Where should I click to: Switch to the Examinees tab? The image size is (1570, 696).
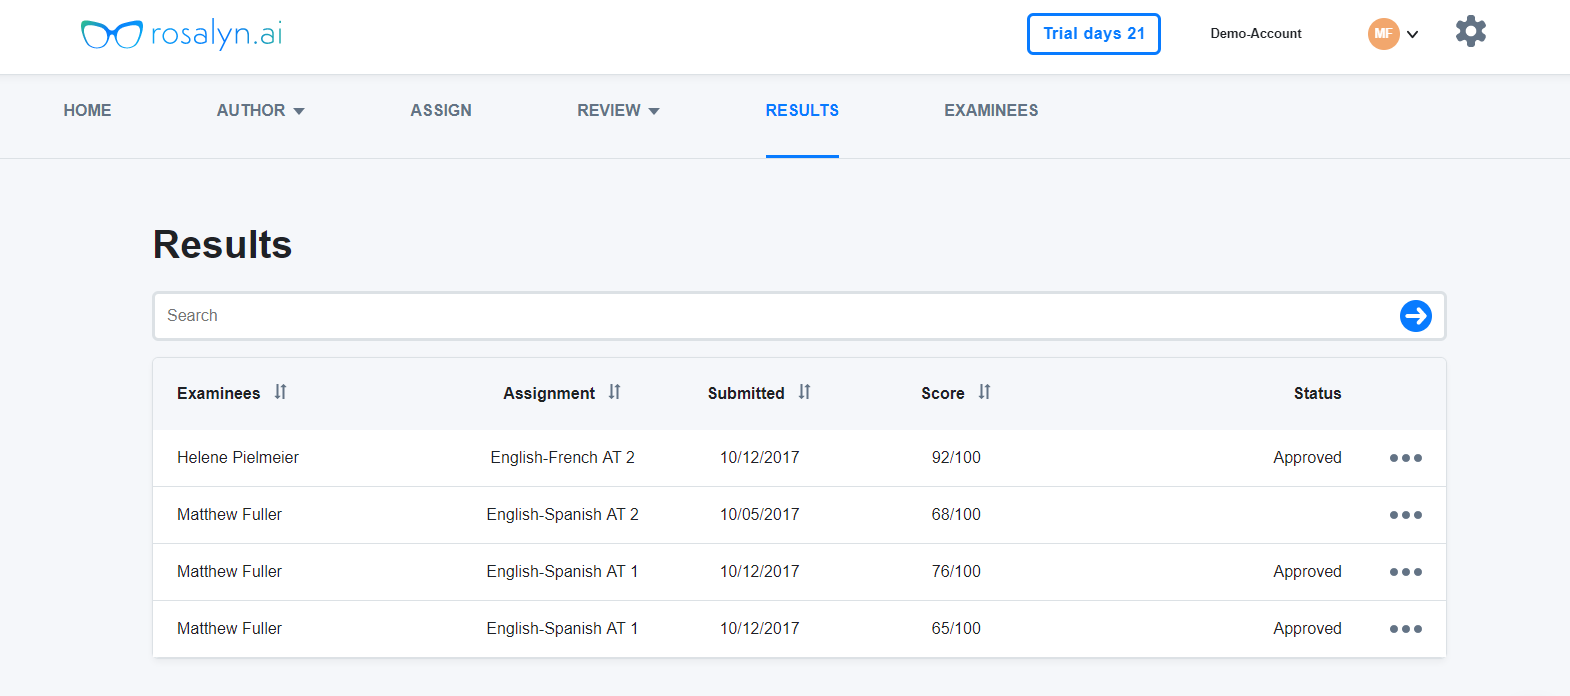[x=991, y=111]
